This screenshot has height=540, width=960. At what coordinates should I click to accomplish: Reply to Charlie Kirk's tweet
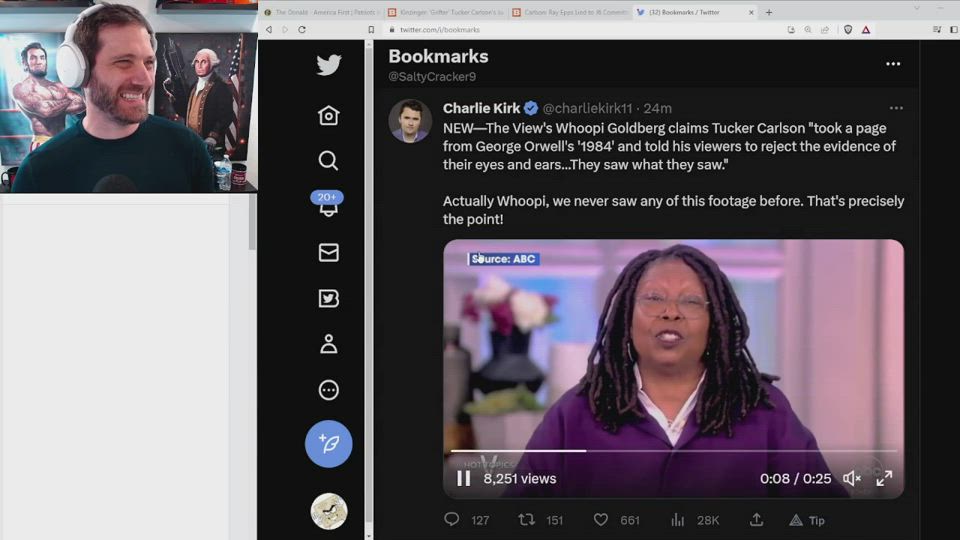(x=452, y=520)
